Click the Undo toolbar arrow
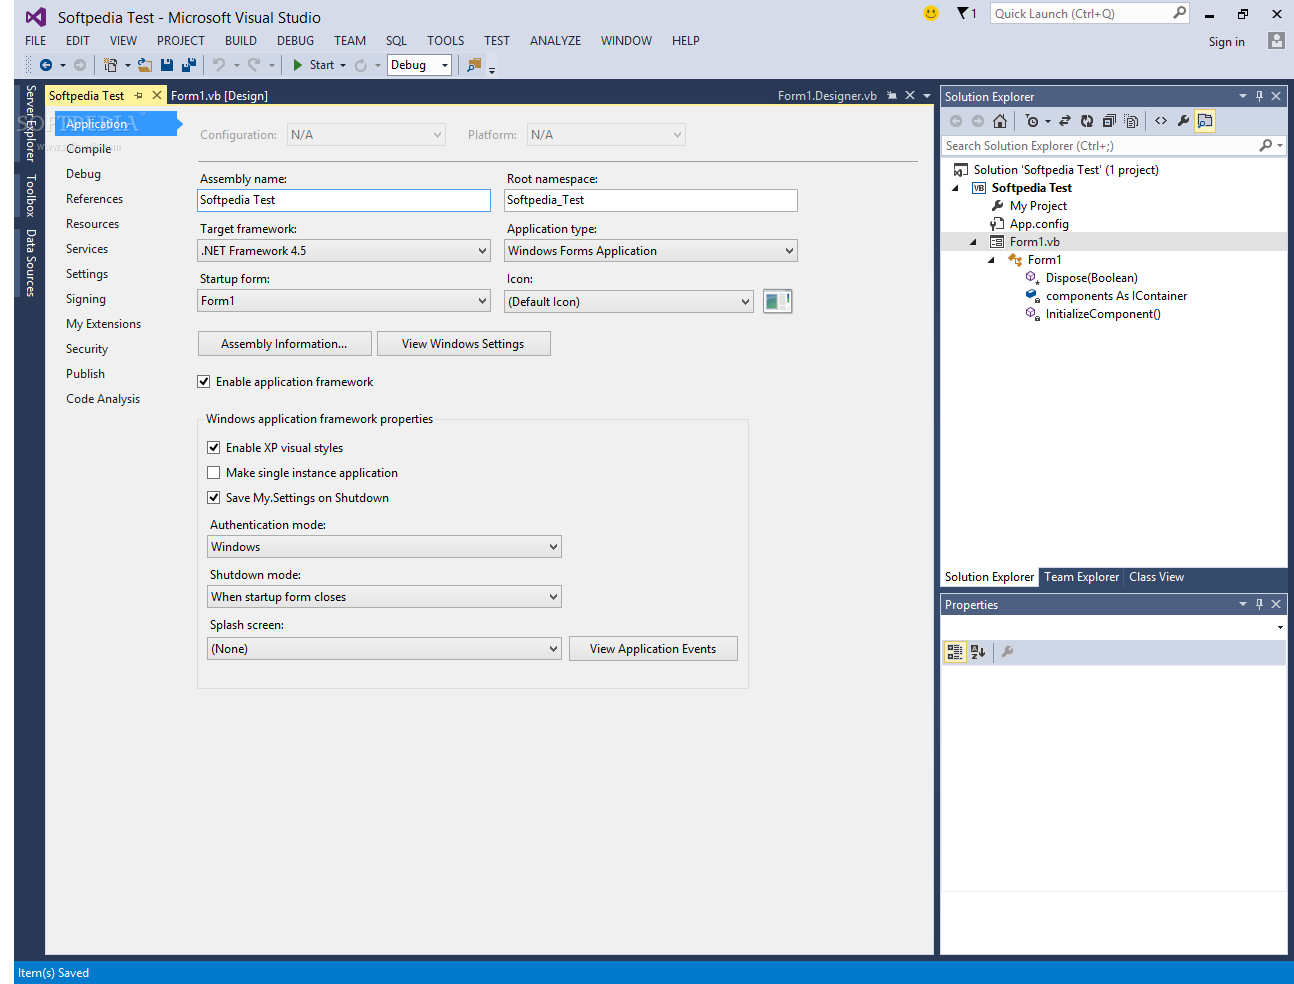The height and width of the screenshot is (984, 1294). point(219,65)
